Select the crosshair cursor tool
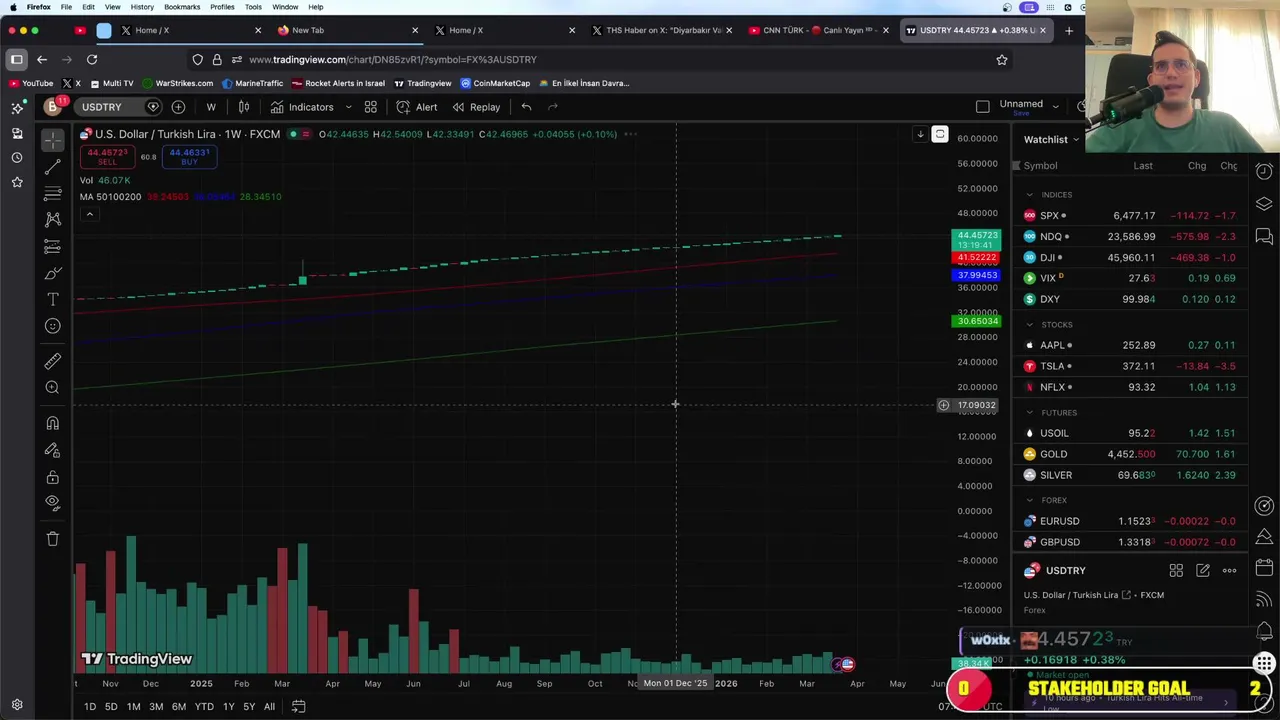Viewport: 1280px width, 720px height. tap(53, 141)
